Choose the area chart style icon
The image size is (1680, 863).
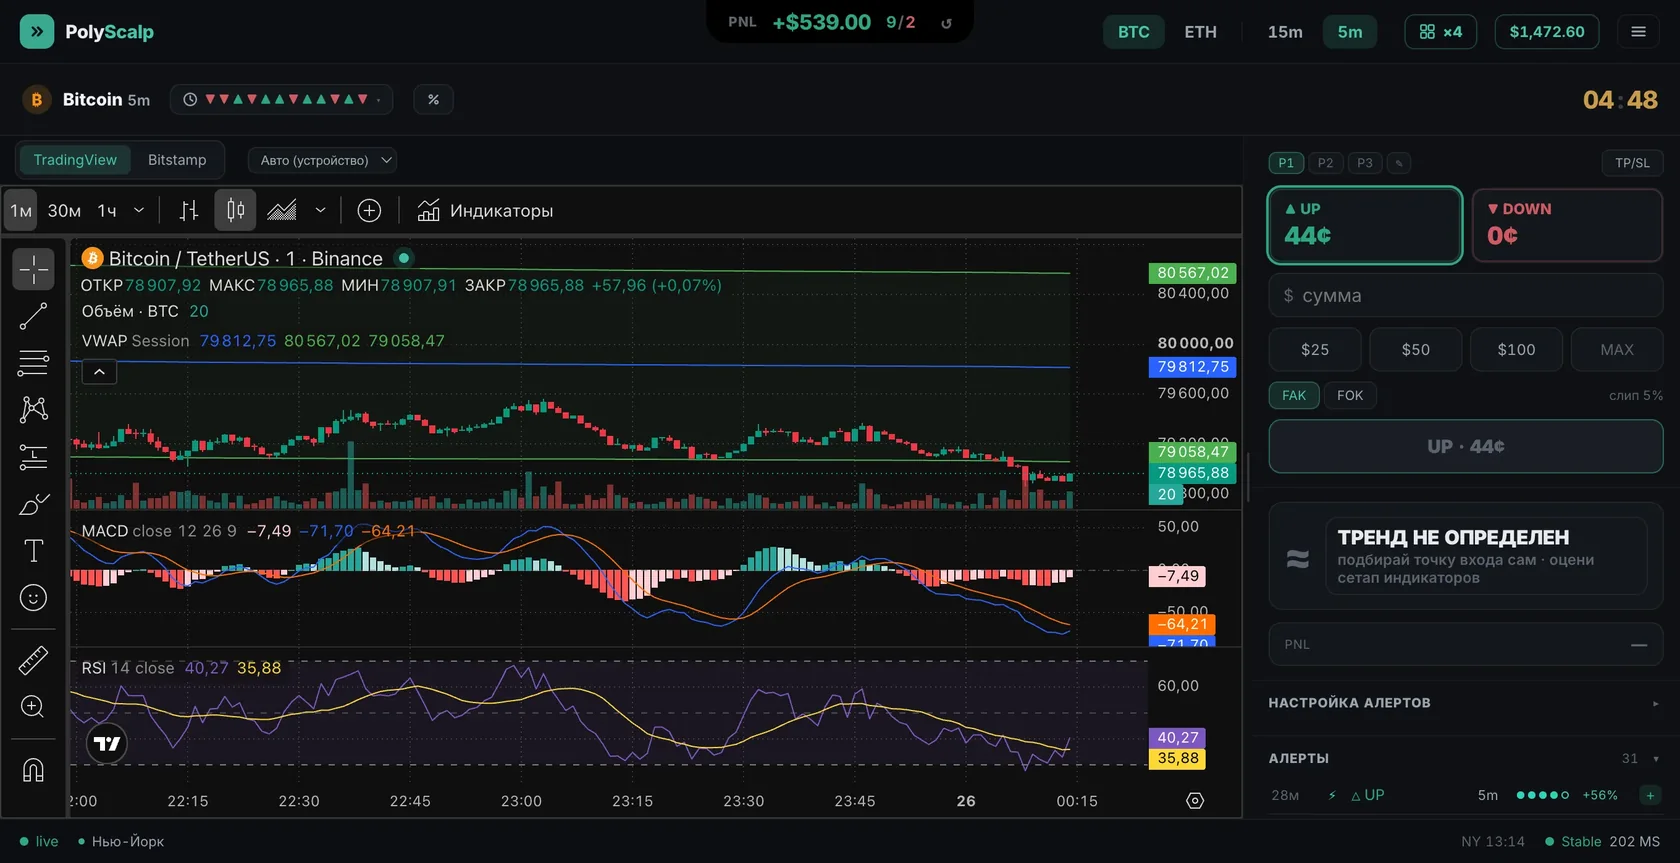282,210
